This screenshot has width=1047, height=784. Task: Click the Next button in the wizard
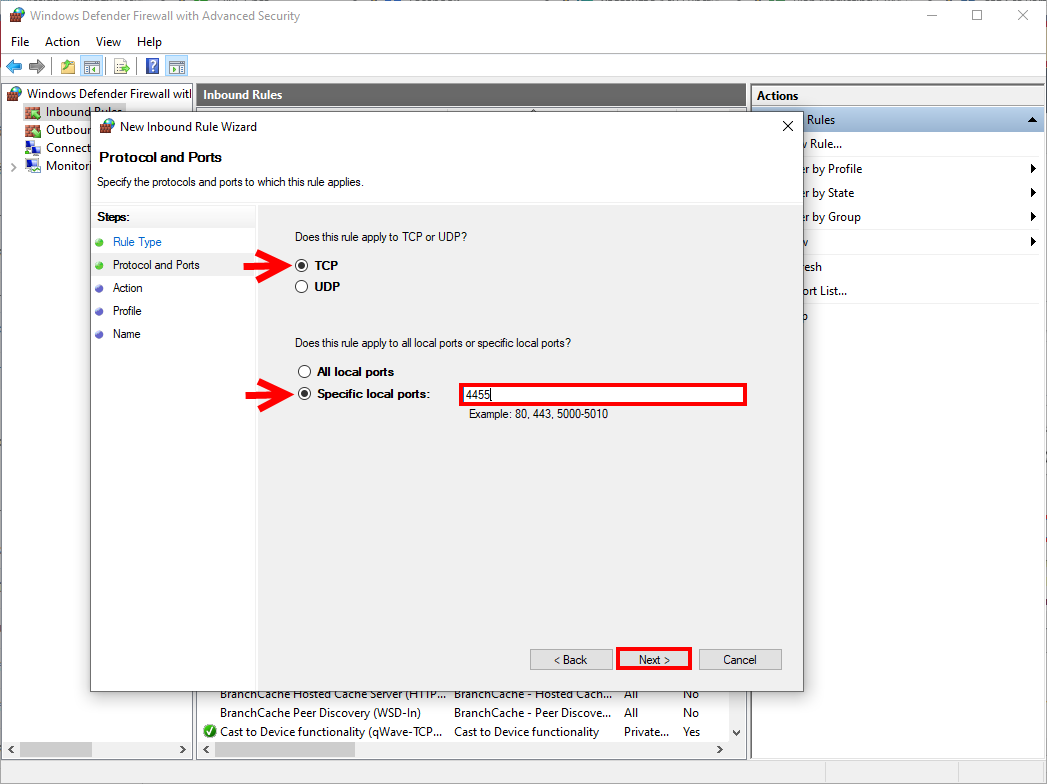(654, 660)
